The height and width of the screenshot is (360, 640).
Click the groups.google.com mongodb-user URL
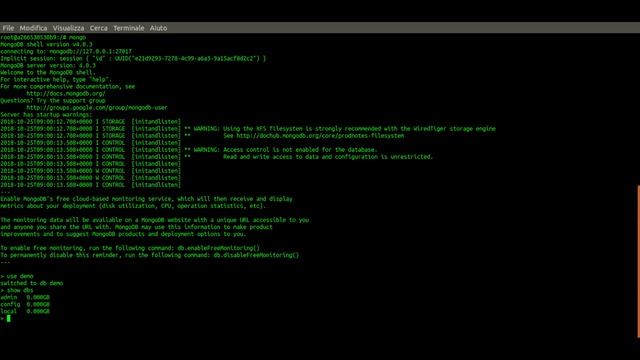[97, 108]
